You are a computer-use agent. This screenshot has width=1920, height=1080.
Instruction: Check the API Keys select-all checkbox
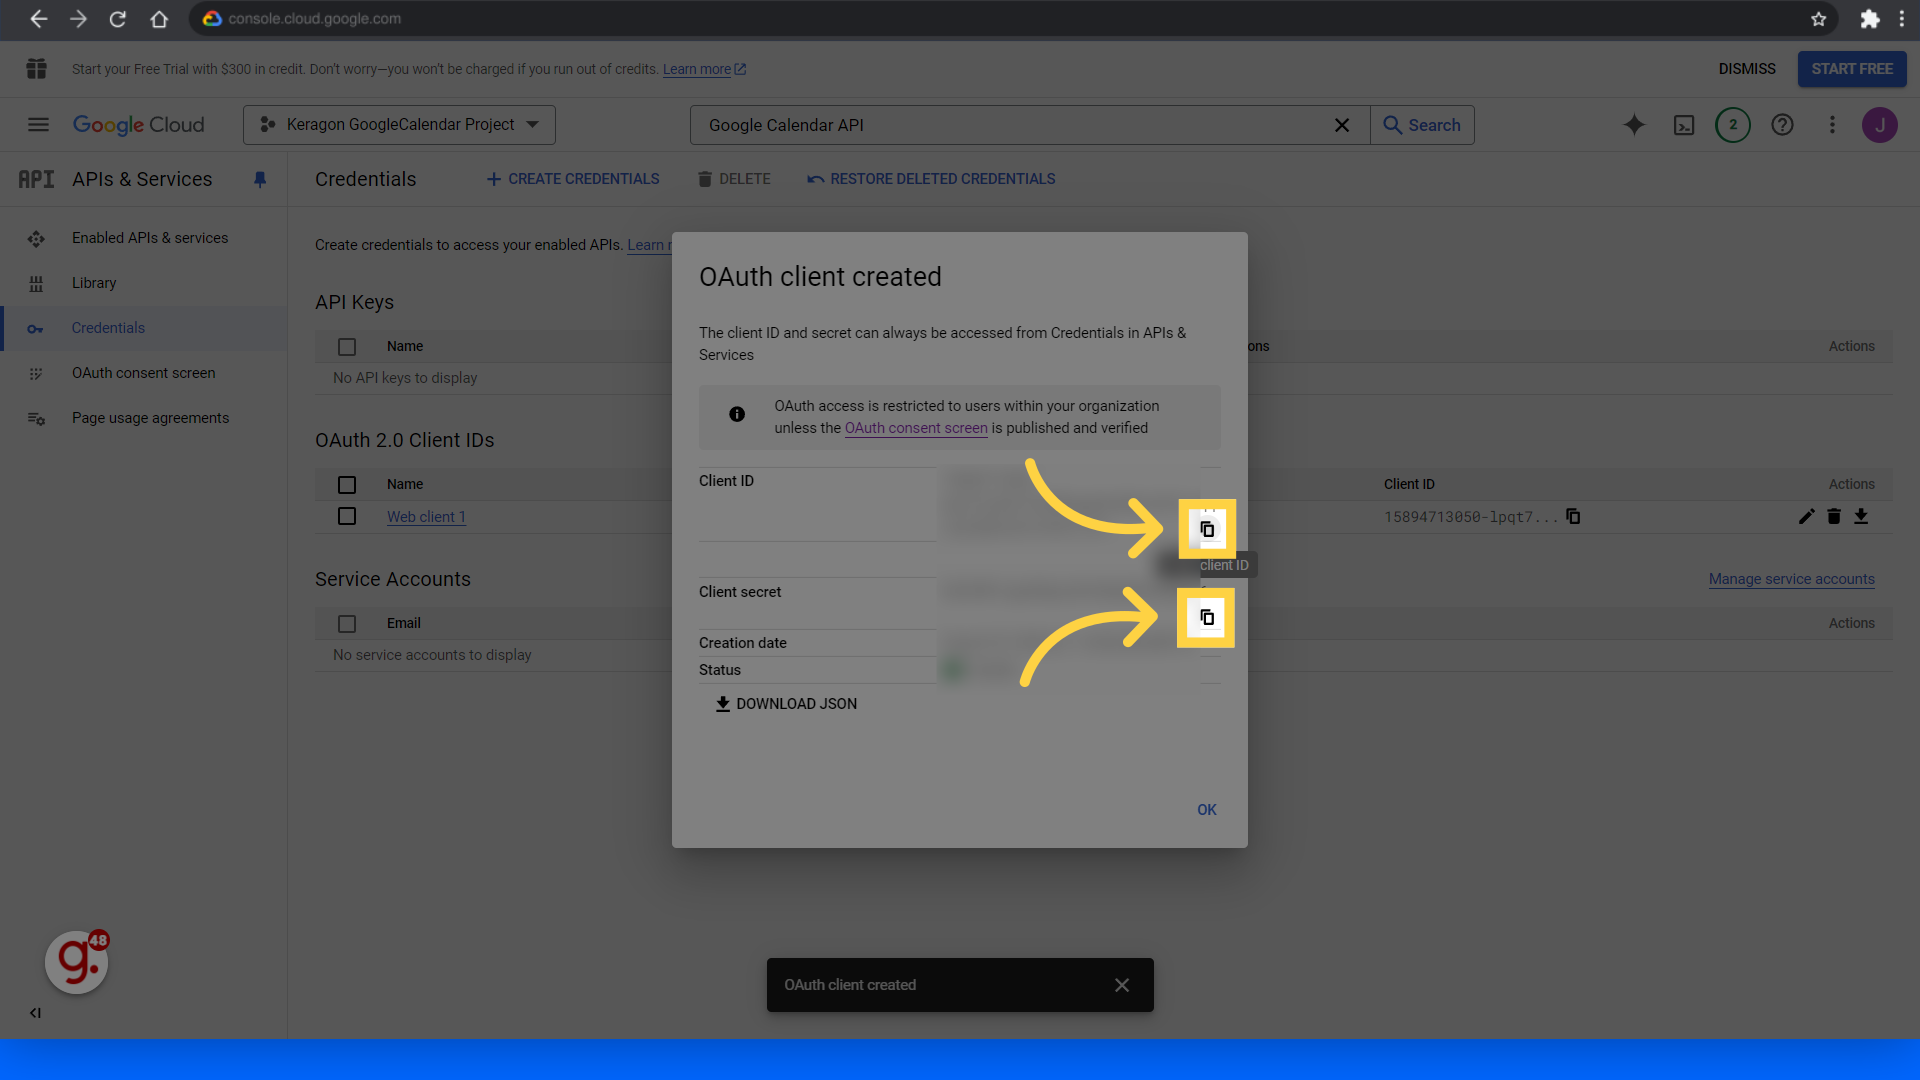(347, 347)
